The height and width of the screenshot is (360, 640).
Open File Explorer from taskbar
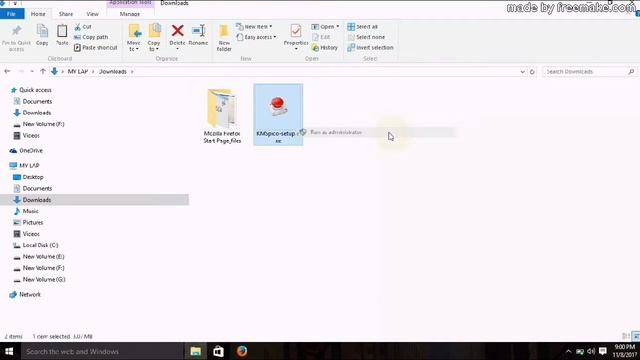(x=196, y=351)
